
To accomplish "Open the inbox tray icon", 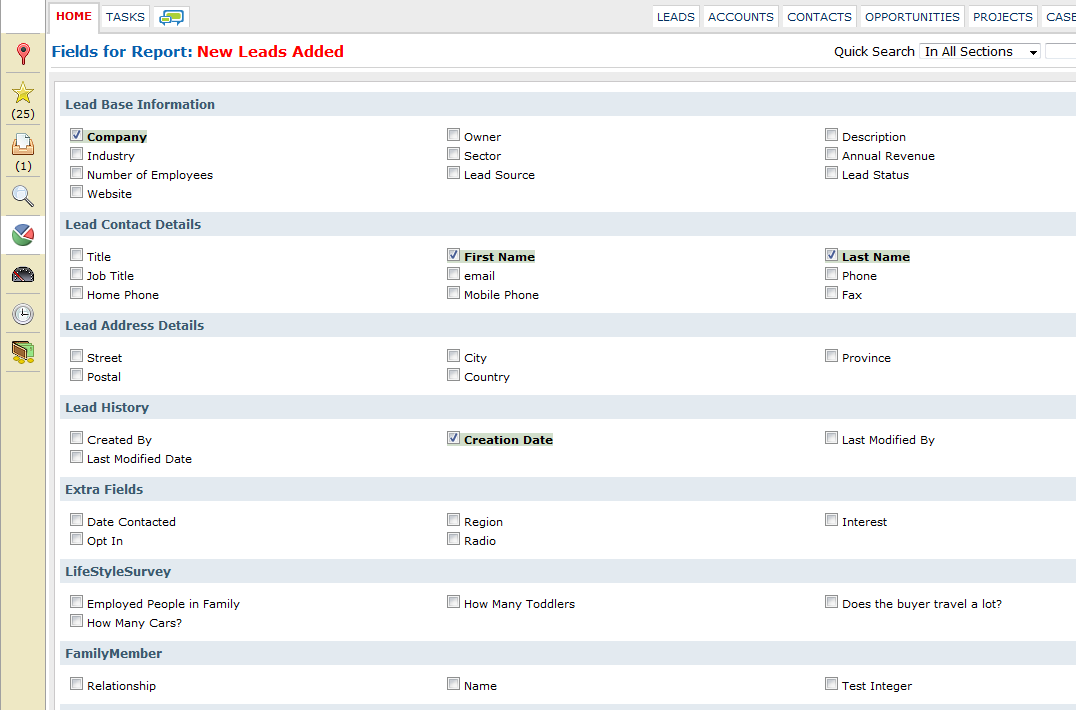I will coord(23,145).
